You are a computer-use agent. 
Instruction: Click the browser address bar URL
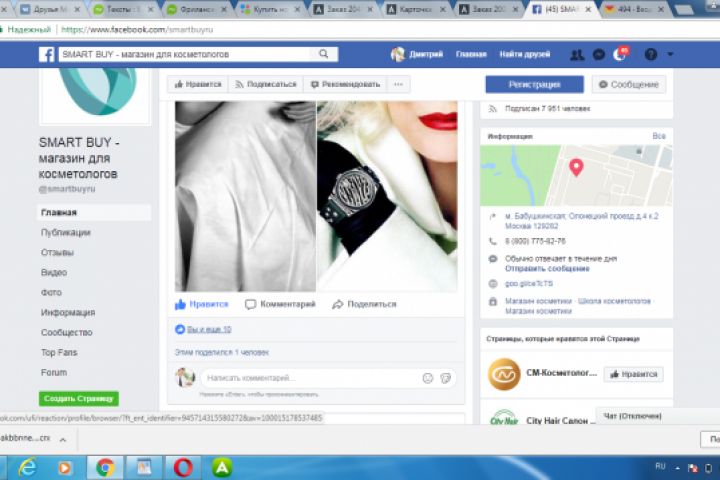point(137,30)
